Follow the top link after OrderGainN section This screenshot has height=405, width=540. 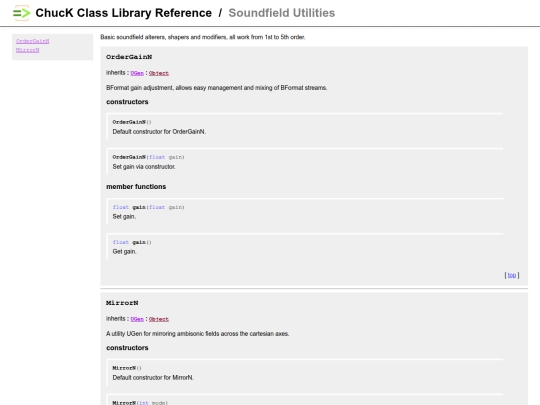(512, 275)
